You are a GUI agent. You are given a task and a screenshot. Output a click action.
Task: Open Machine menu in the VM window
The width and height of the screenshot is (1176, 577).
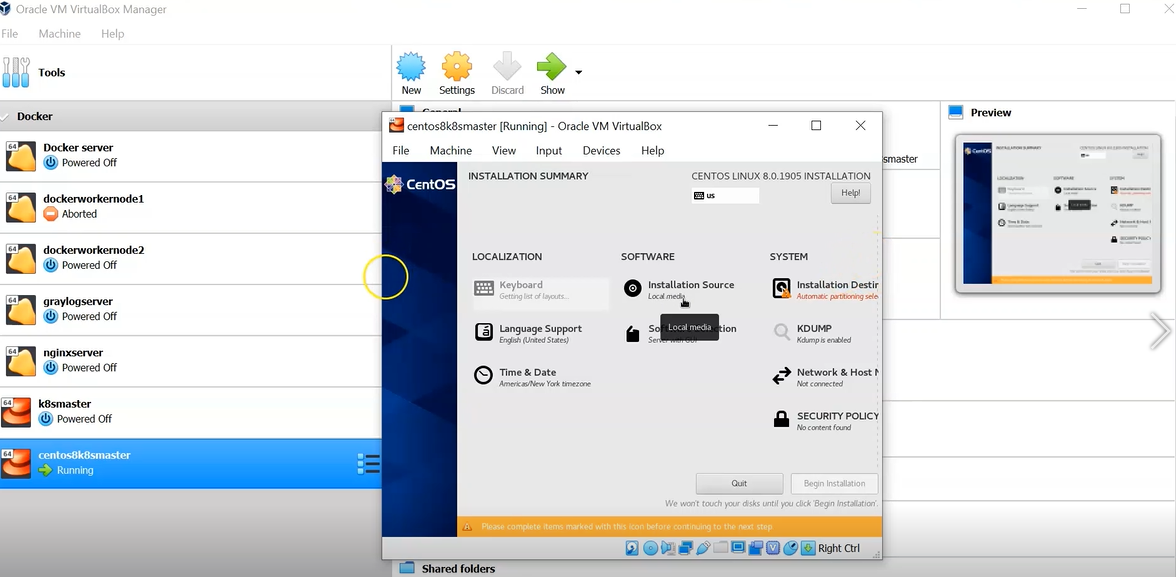[x=451, y=150]
